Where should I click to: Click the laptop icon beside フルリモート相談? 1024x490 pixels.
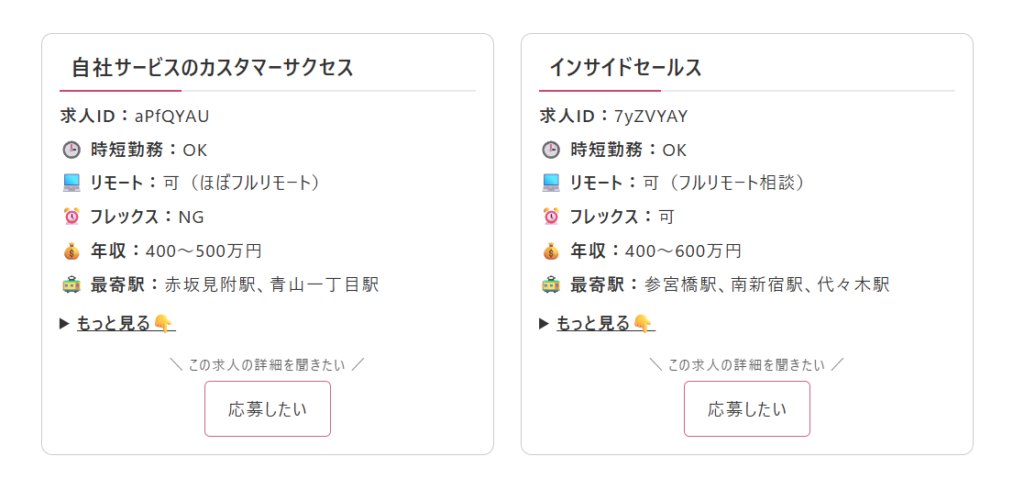click(x=550, y=183)
